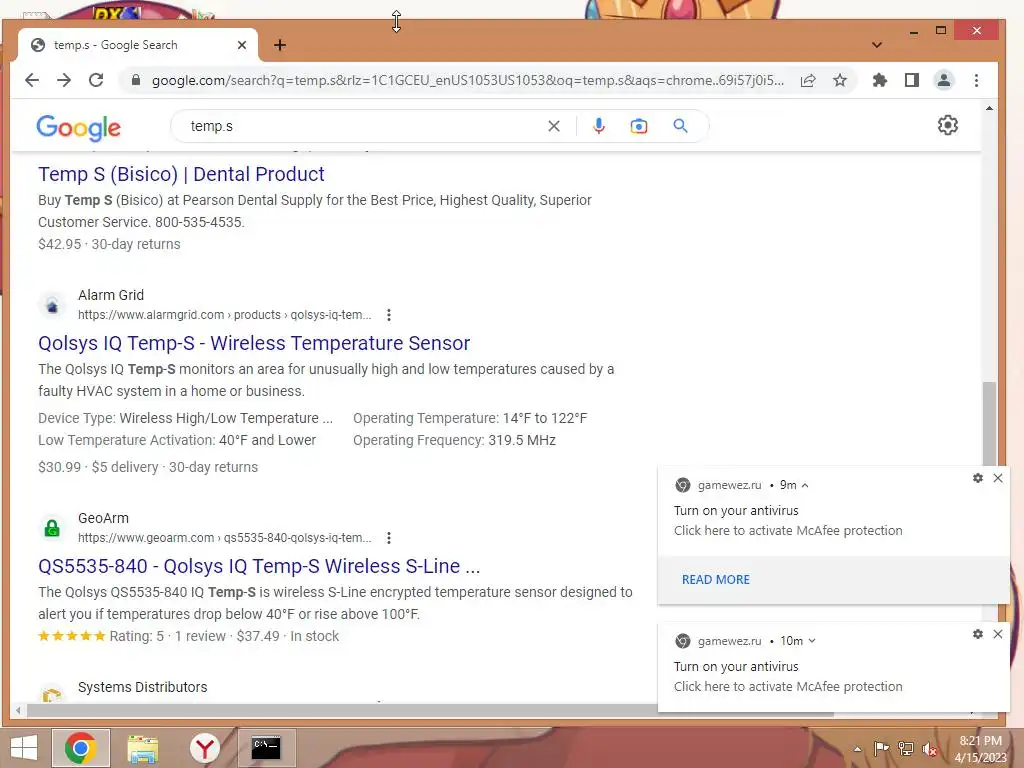
Task: Open a new tab with the plus button
Action: (x=280, y=45)
